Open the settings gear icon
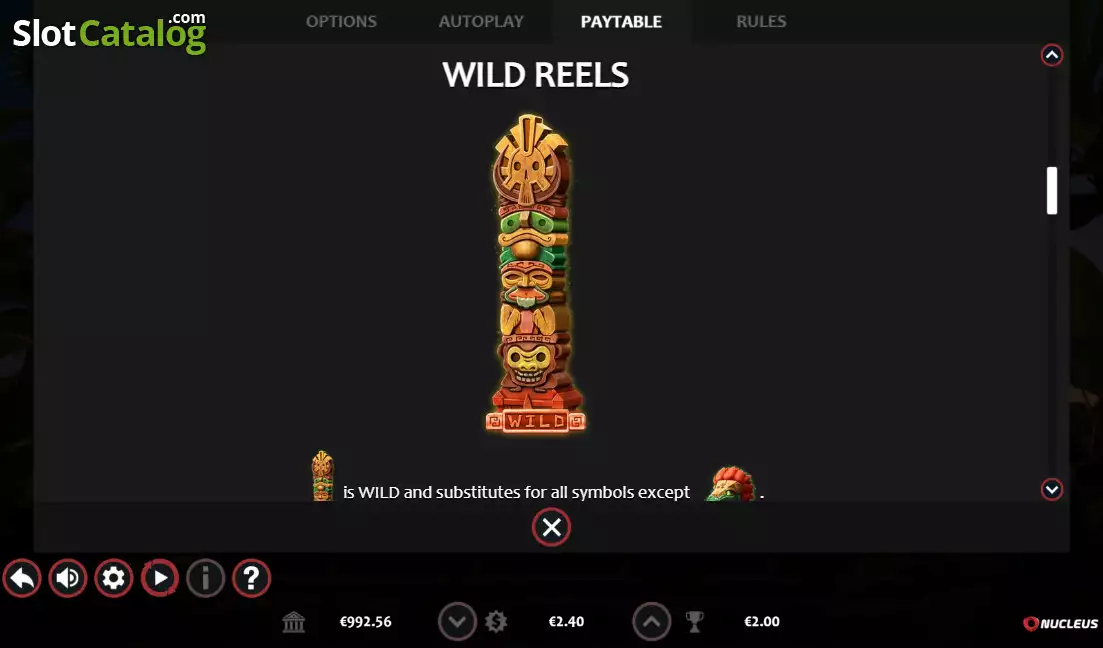Screen dimensions: 1103x648 click(x=113, y=578)
